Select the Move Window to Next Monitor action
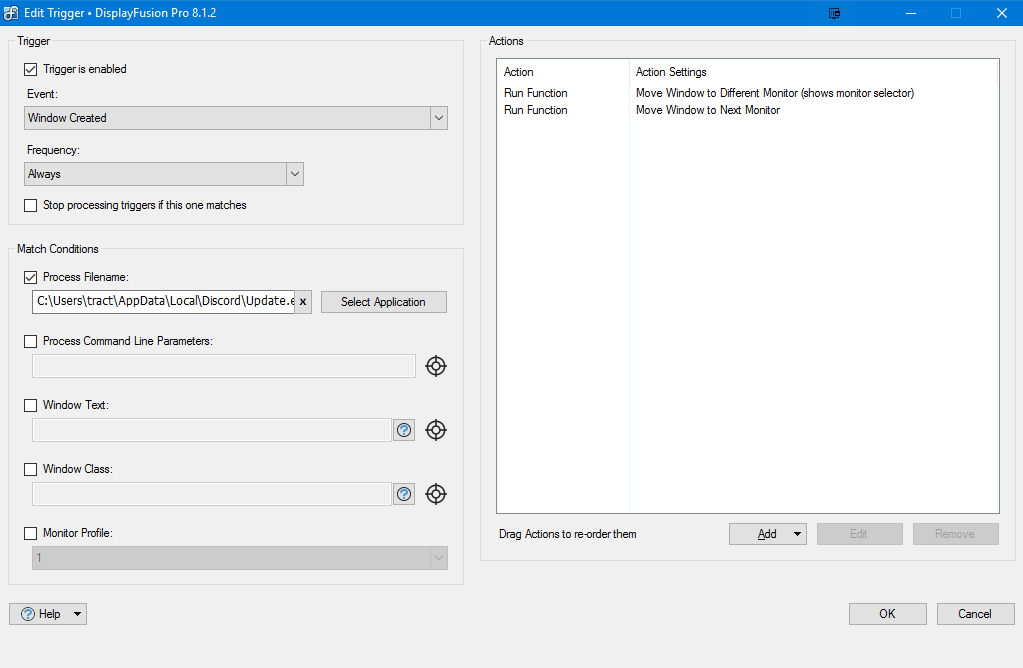Viewport: 1023px width, 668px height. click(x=708, y=110)
